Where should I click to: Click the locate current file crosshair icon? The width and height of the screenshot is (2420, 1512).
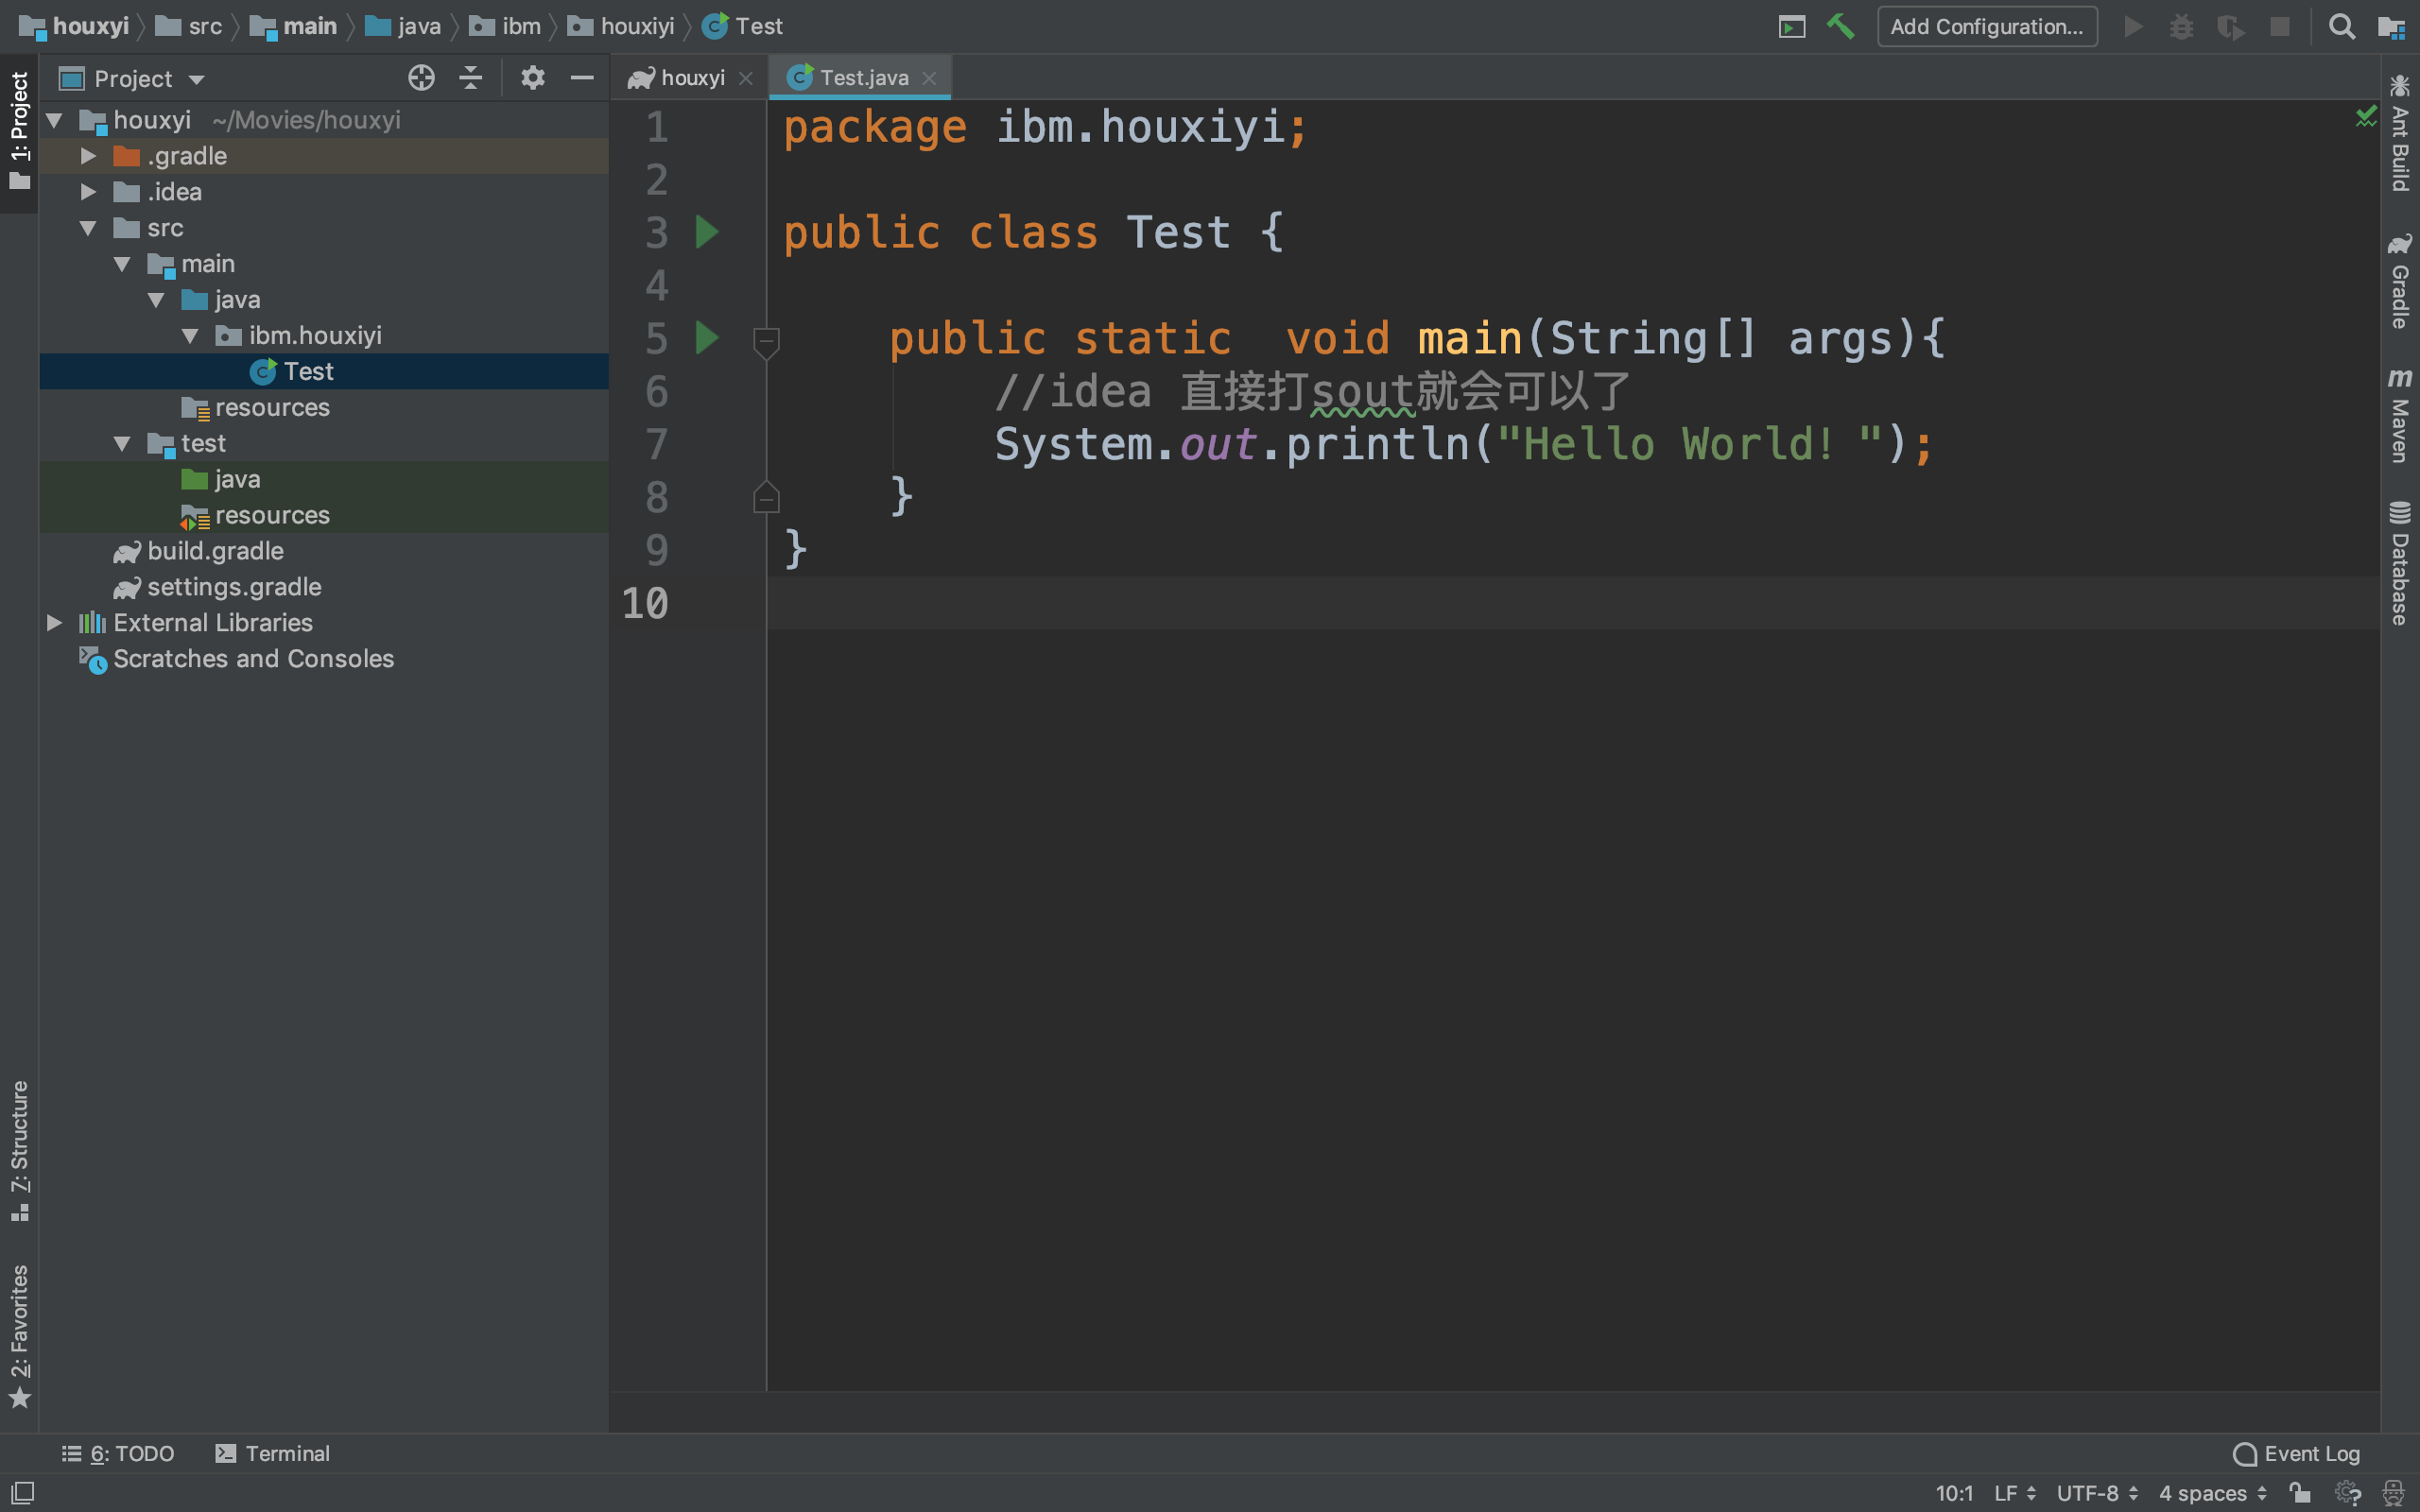click(421, 78)
